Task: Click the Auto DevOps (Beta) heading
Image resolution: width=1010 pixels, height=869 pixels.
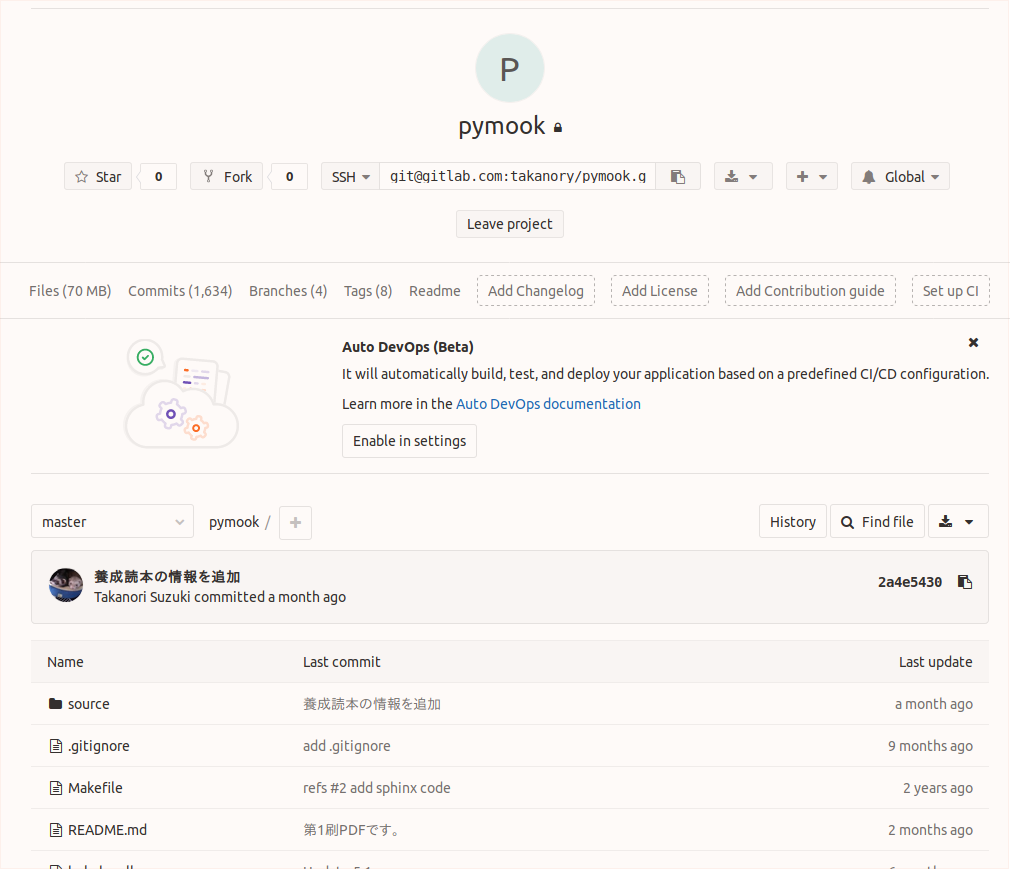Action: pyautogui.click(x=408, y=347)
